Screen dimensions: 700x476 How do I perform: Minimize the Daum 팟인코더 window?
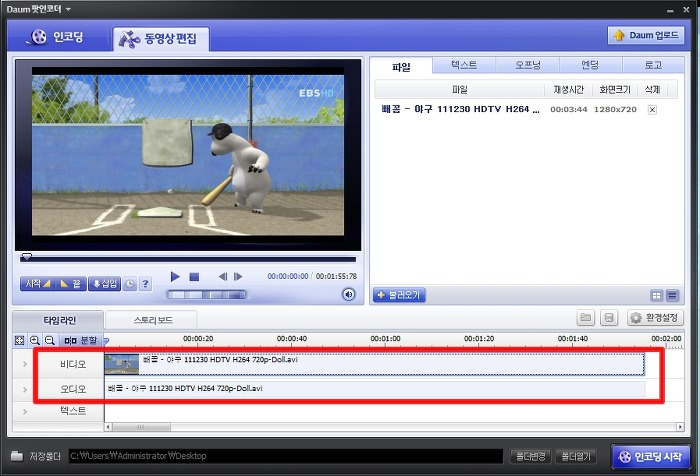click(x=670, y=10)
